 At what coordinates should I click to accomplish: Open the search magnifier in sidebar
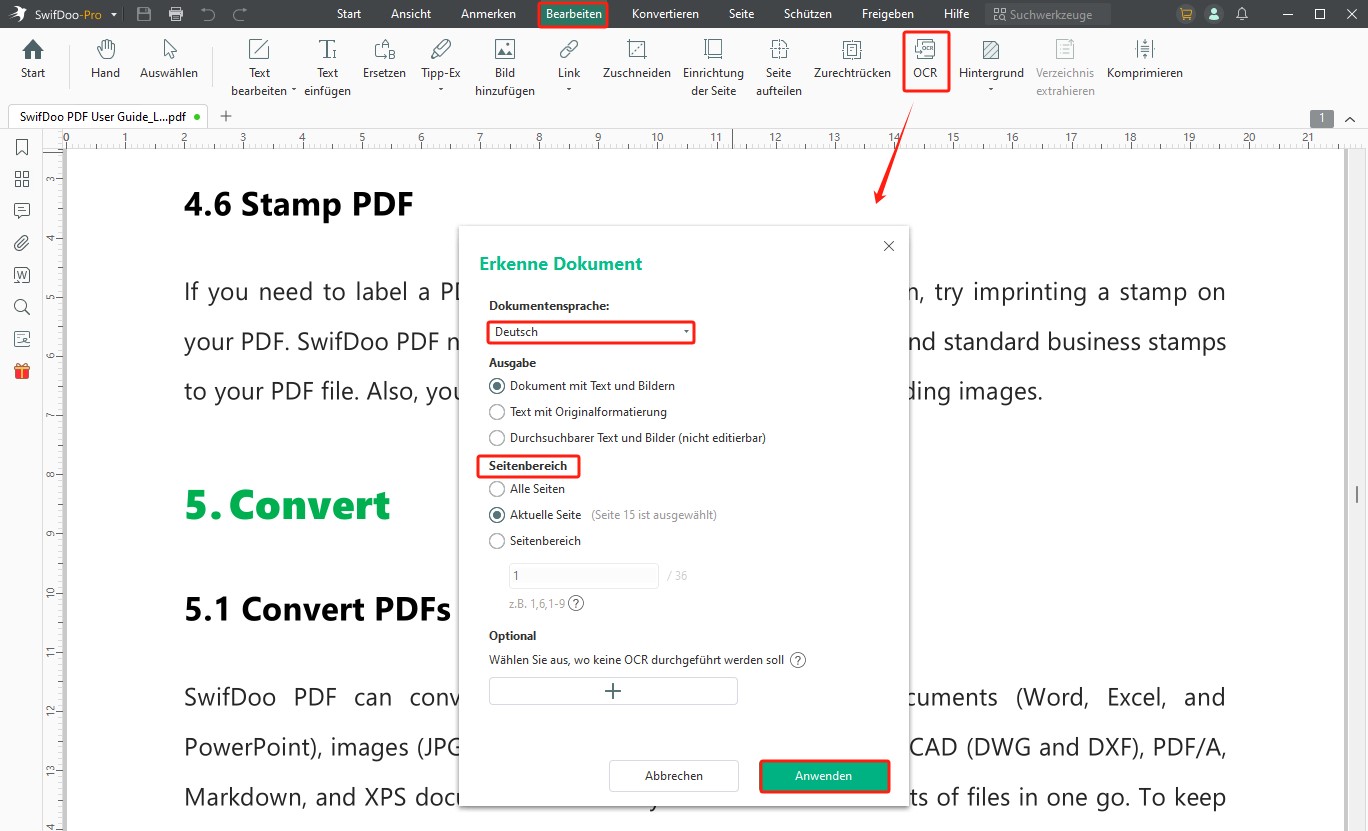tap(22, 307)
